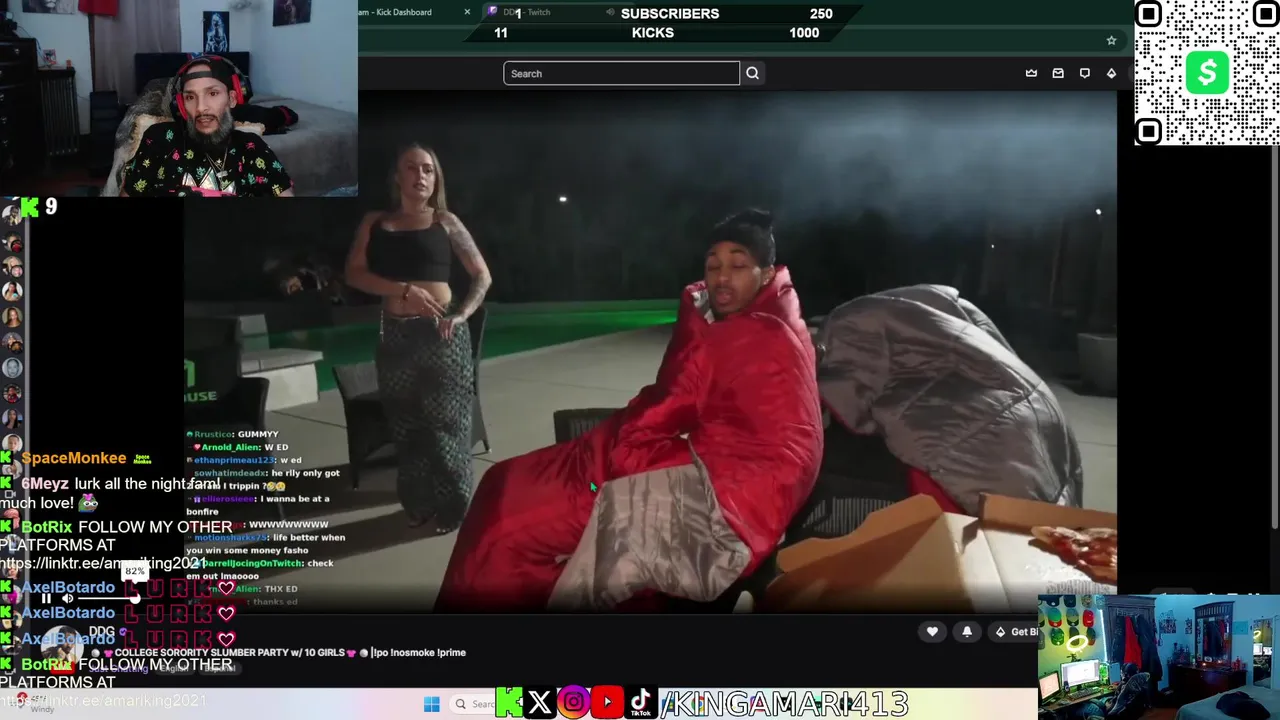
Task: Bookmark the page with the star icon
Action: pyautogui.click(x=1111, y=40)
